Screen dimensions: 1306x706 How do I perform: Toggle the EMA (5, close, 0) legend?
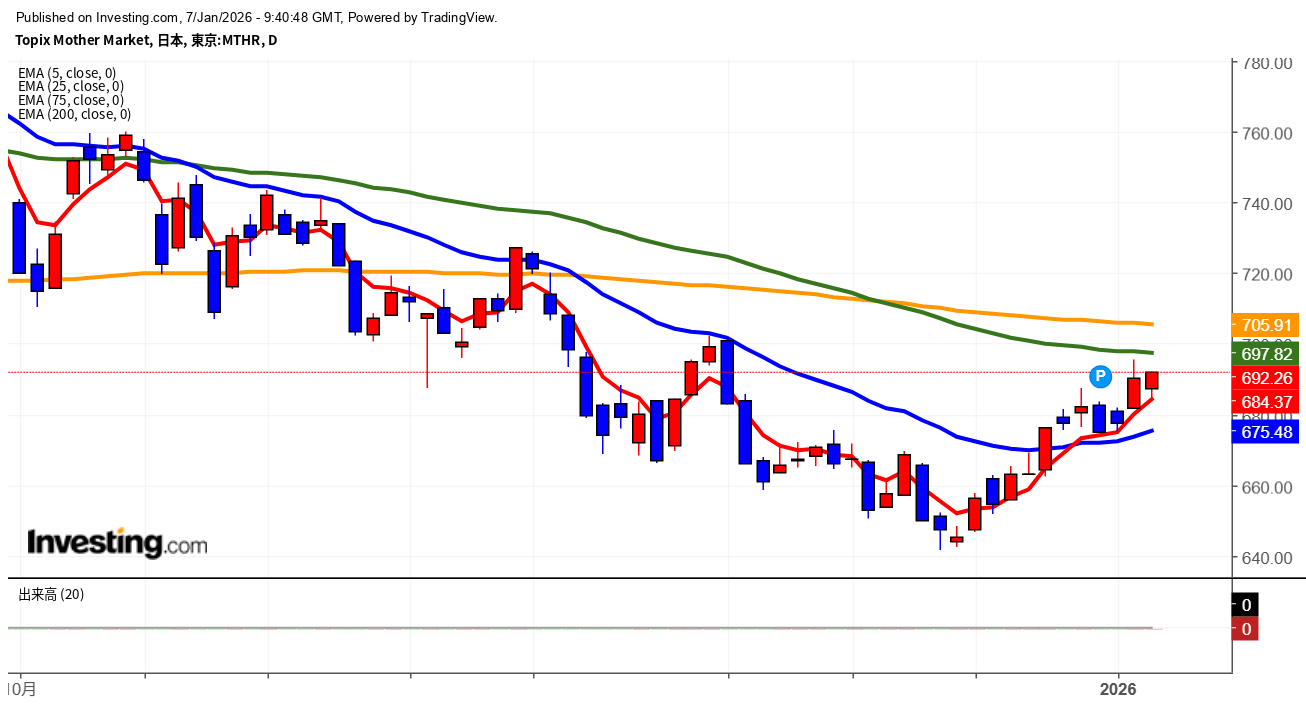point(67,72)
